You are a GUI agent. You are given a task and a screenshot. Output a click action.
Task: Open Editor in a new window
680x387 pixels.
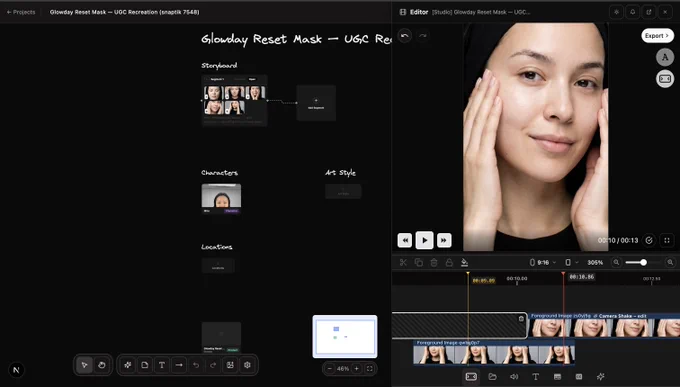pyautogui.click(x=649, y=12)
